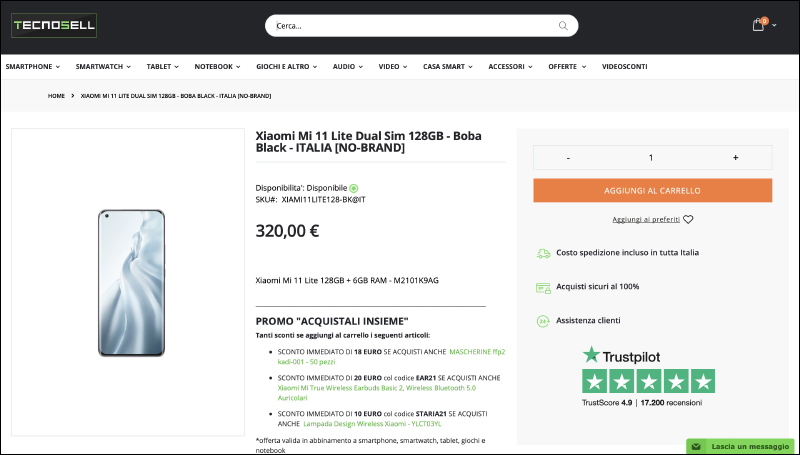Click the search magnifier icon

[563, 26]
